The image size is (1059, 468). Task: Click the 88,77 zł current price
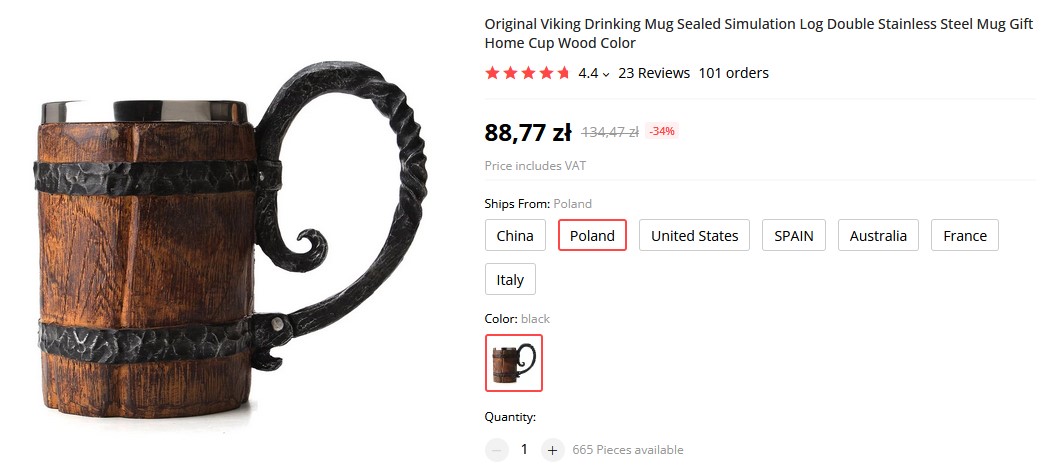point(527,132)
